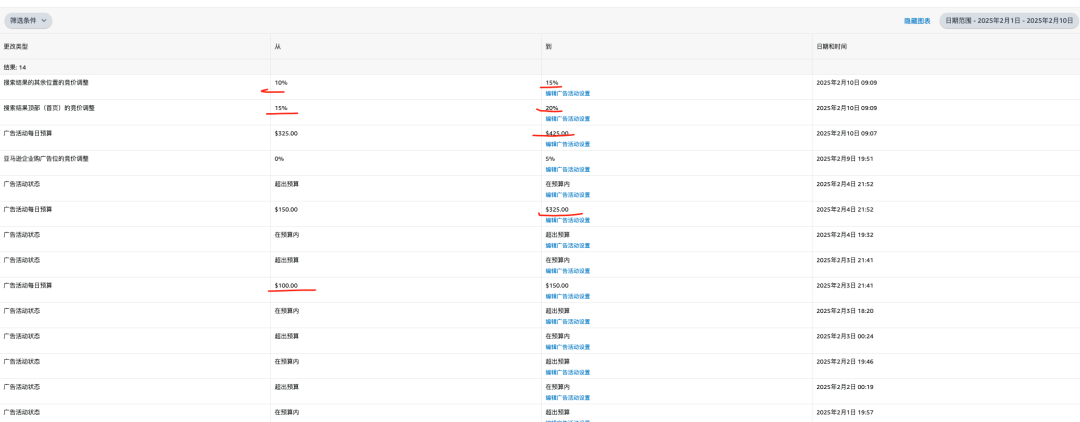Click the 日期和时间 column header

[831, 46]
